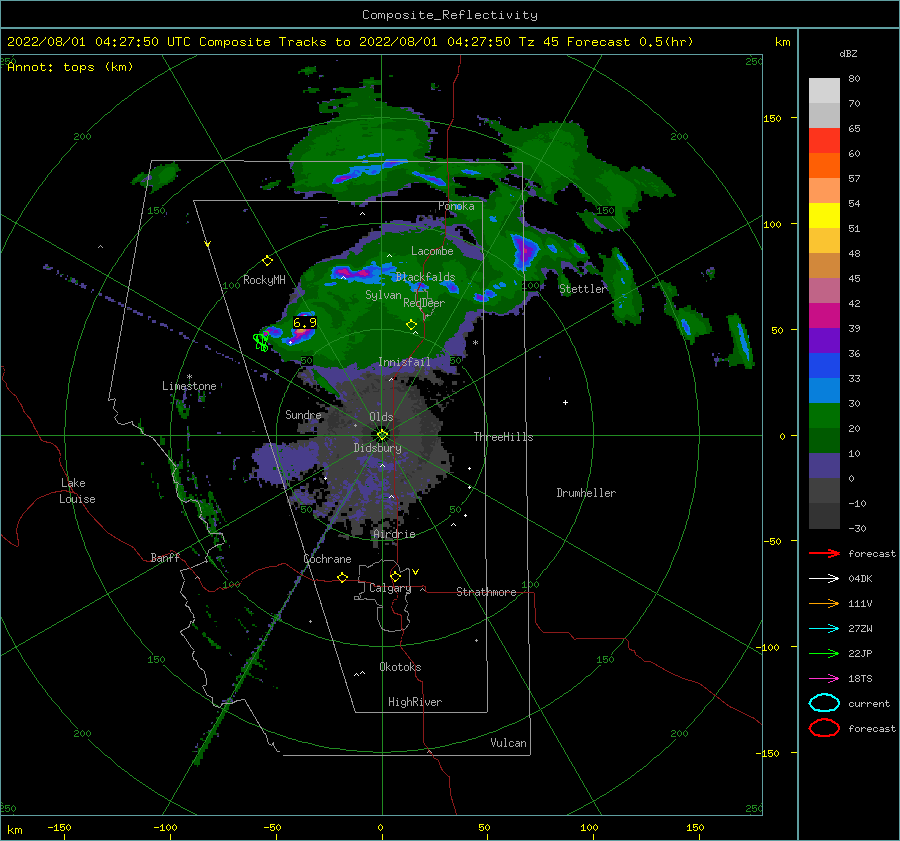
Task: Click the Lake Louise label
Action: pos(77,491)
